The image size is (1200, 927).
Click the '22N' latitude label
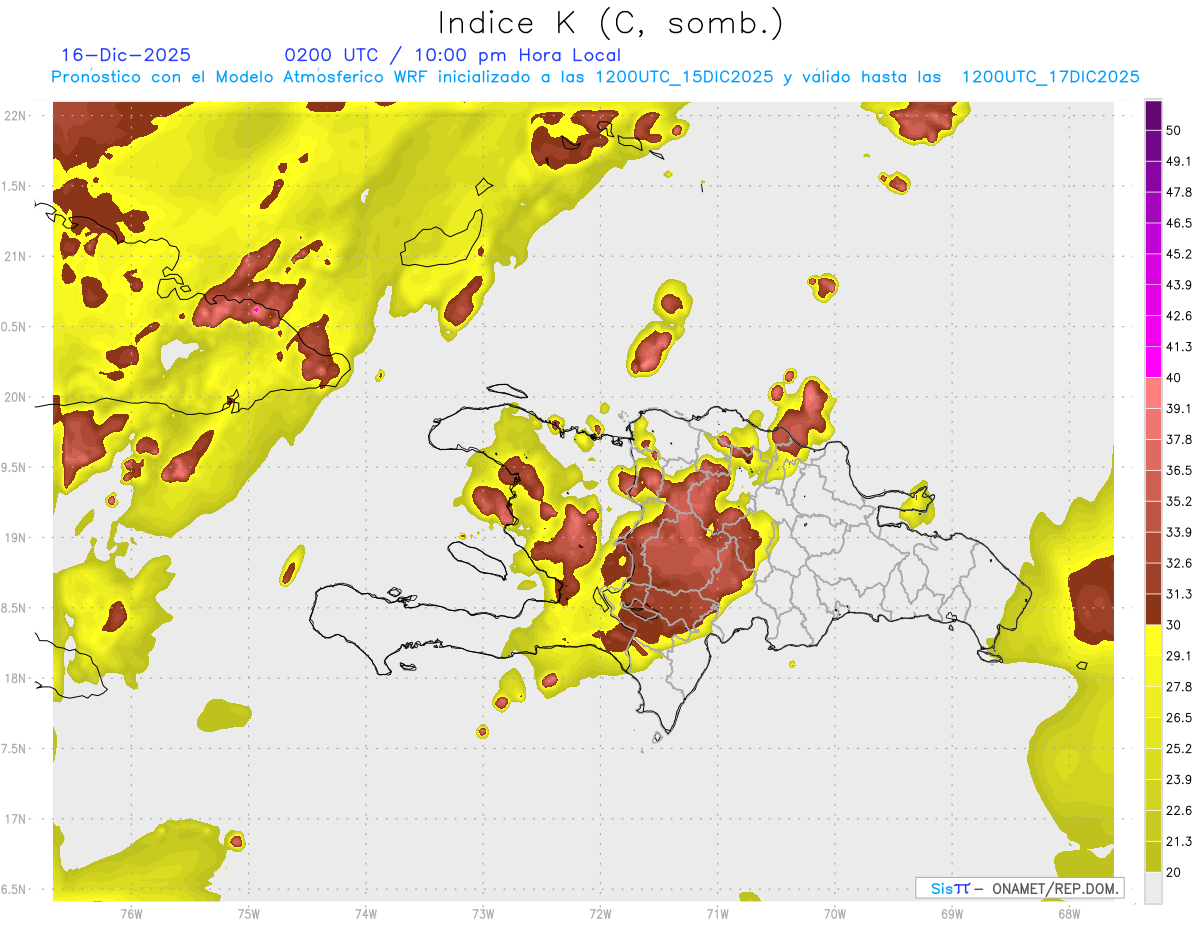16,116
